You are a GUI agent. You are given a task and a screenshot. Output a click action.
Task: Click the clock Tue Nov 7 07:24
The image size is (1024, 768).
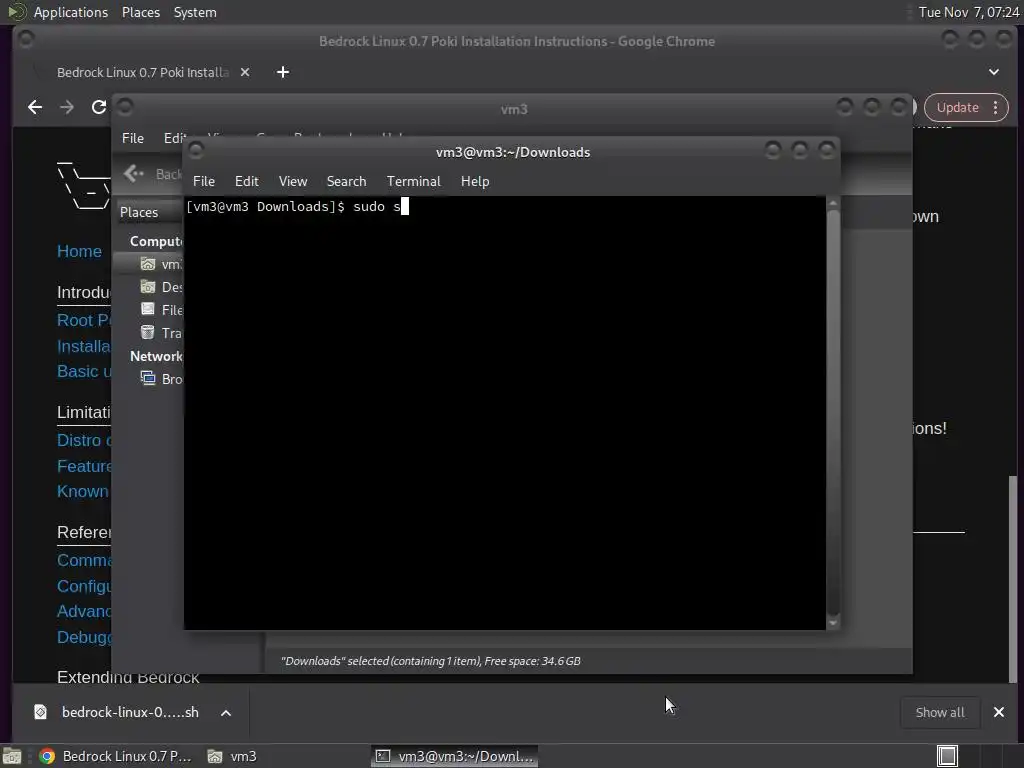click(x=968, y=12)
